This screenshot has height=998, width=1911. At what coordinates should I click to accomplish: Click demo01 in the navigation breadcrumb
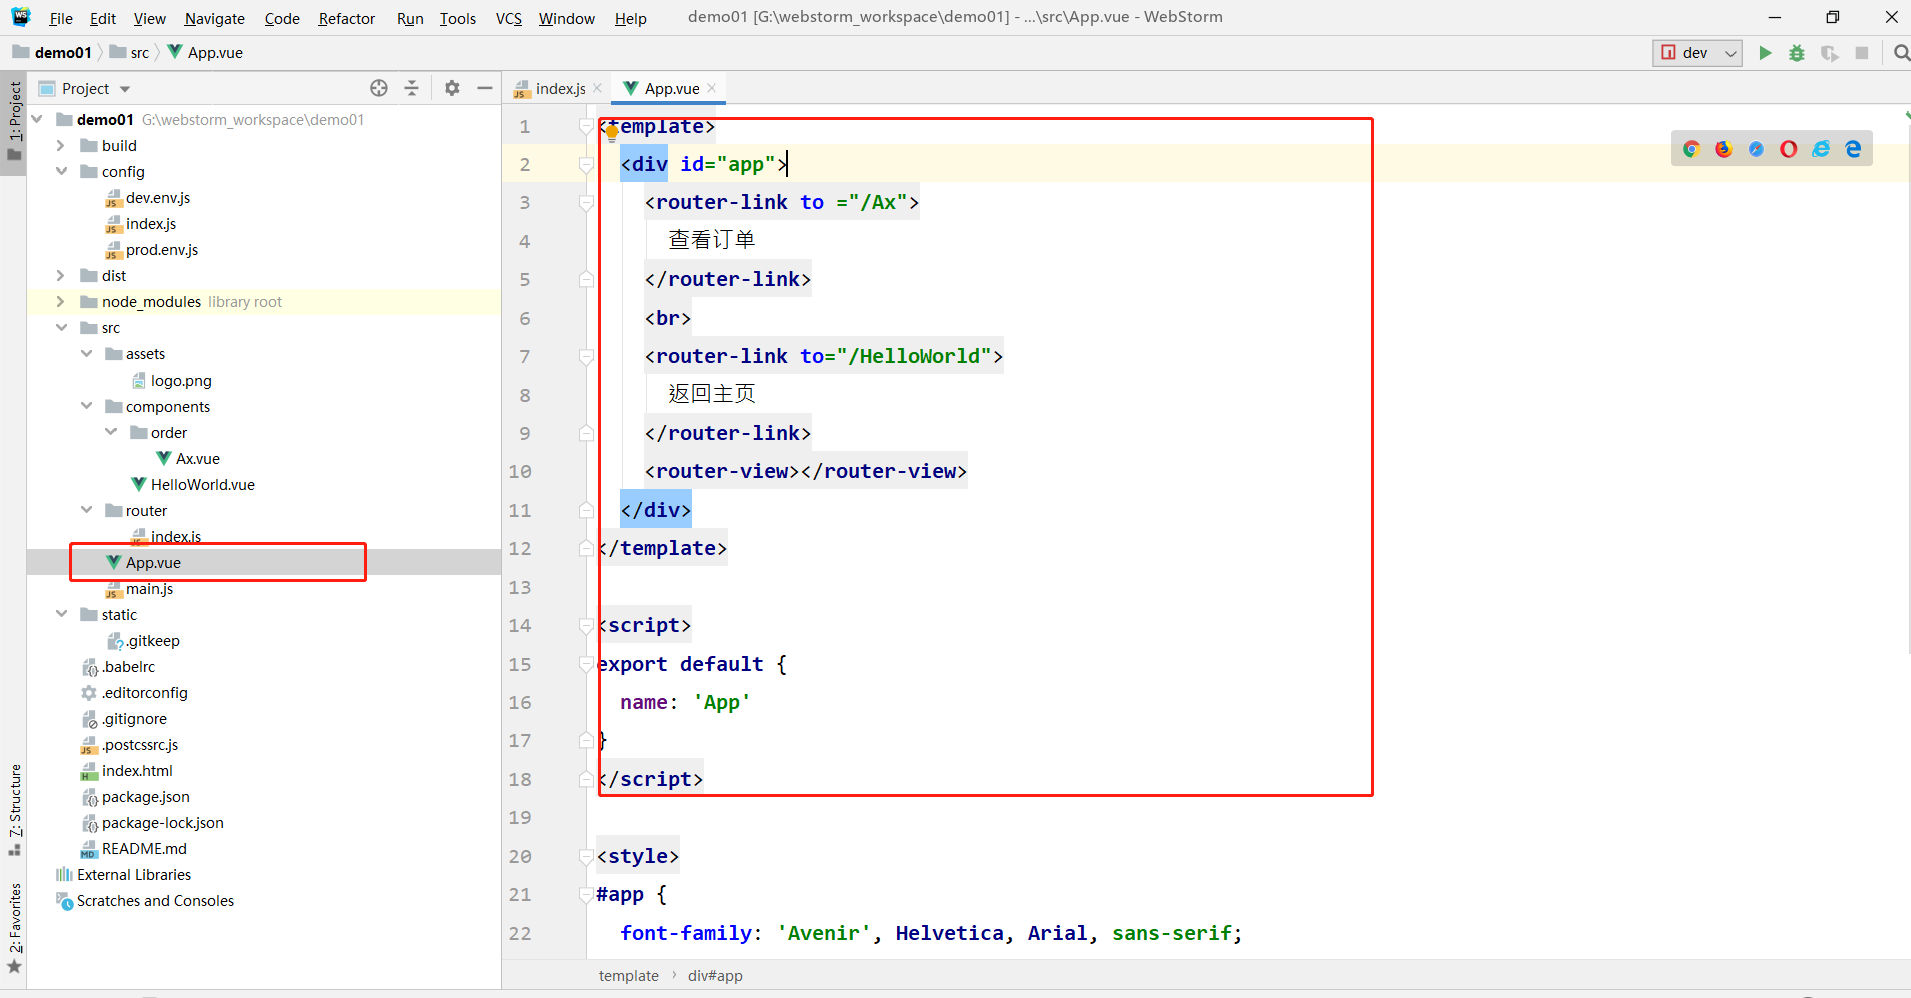(62, 52)
